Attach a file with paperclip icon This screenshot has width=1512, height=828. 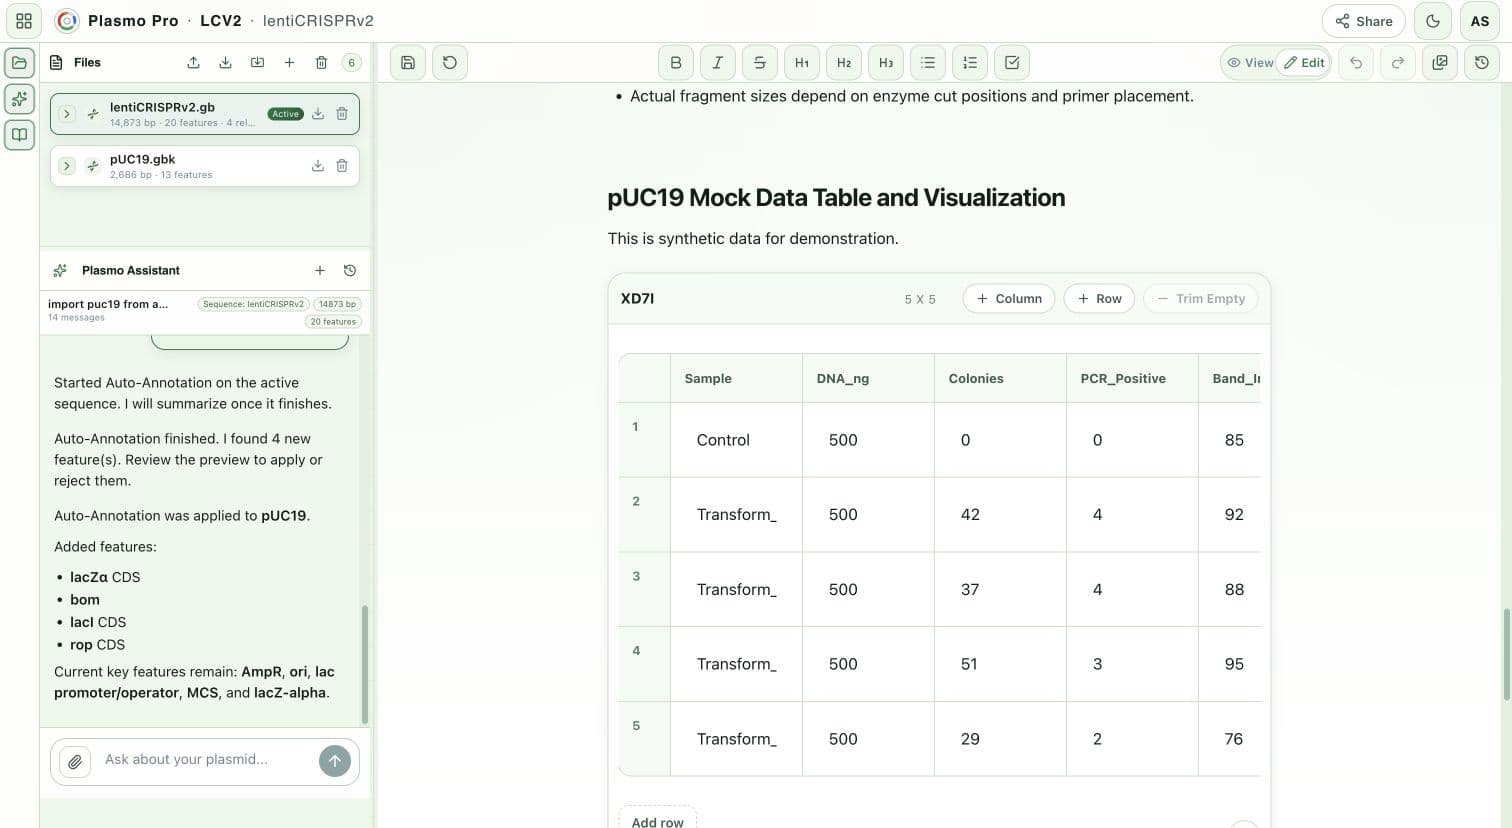75,761
